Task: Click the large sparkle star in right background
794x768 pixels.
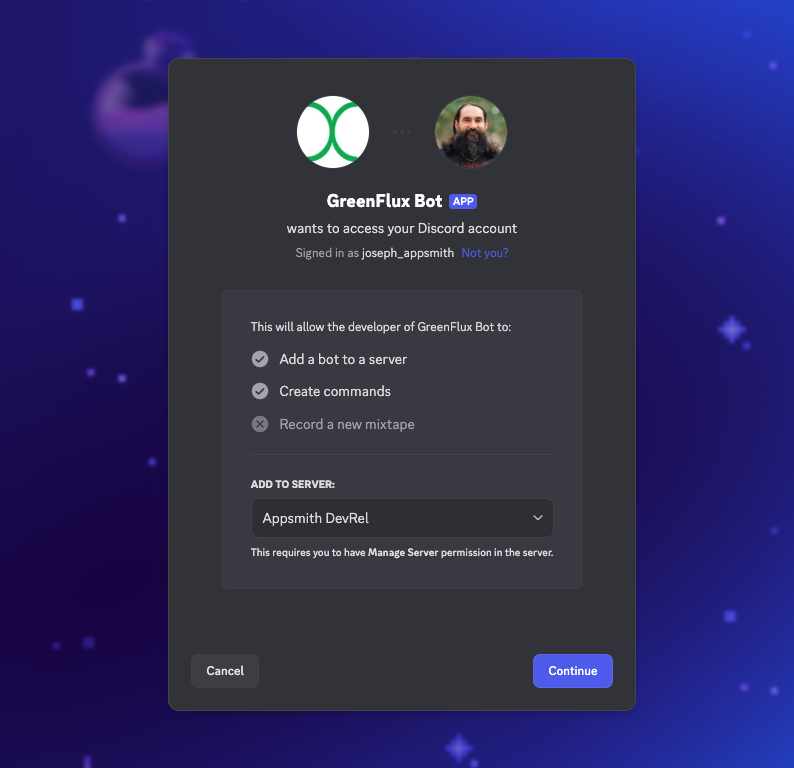Action: coord(732,330)
